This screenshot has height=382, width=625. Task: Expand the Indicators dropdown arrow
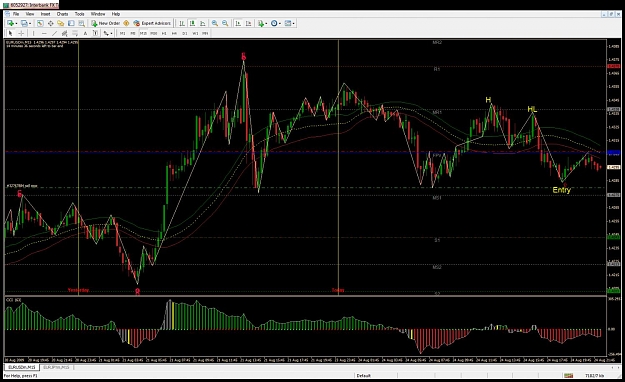click(x=266, y=24)
